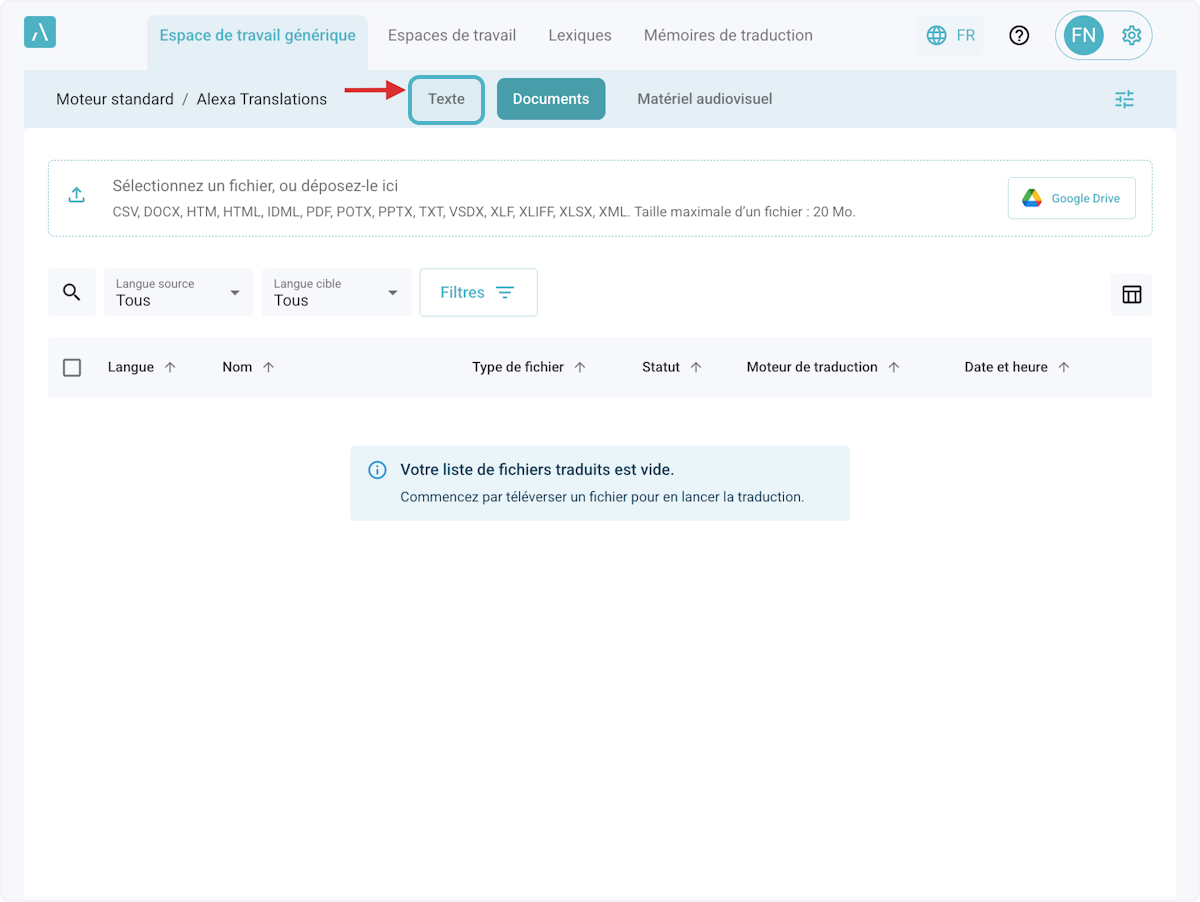The height and width of the screenshot is (902, 1200).
Task: Click the Google Drive button
Action: click(1071, 198)
